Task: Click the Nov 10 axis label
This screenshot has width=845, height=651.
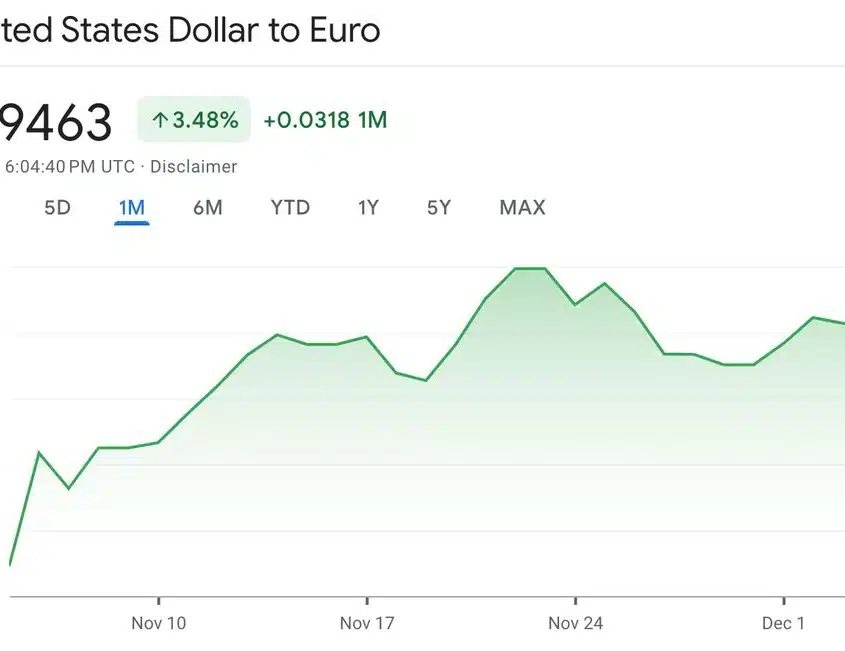Action: [158, 623]
